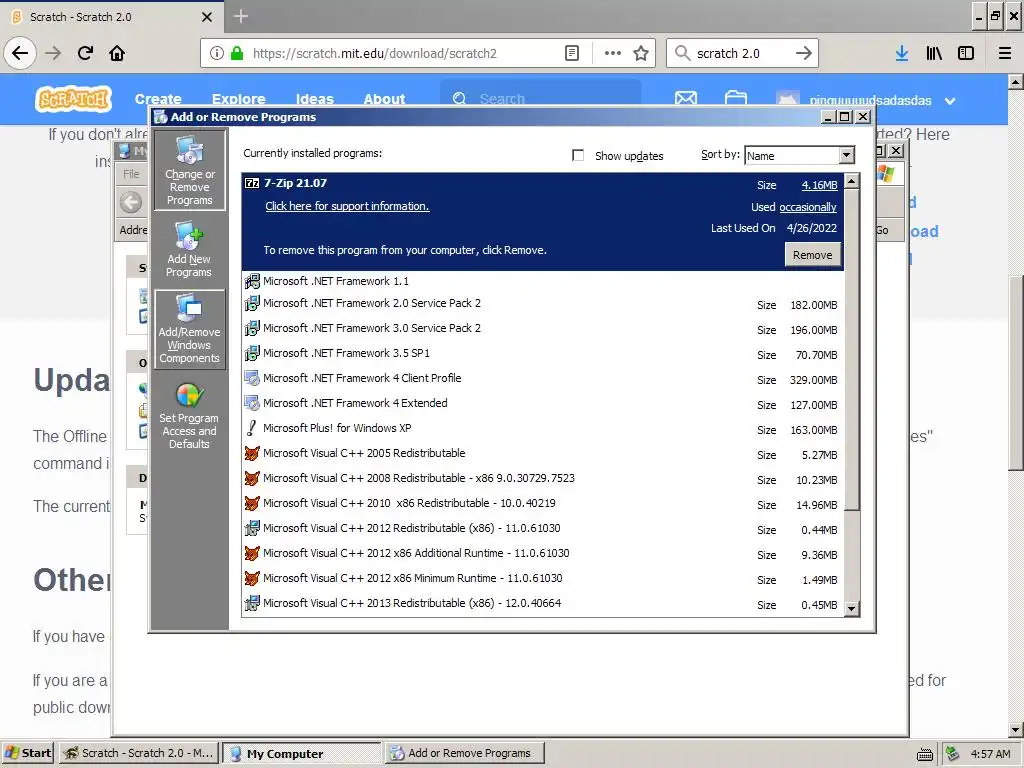Open Firefox home page
Screen dimensions: 1024x768
click(117, 53)
